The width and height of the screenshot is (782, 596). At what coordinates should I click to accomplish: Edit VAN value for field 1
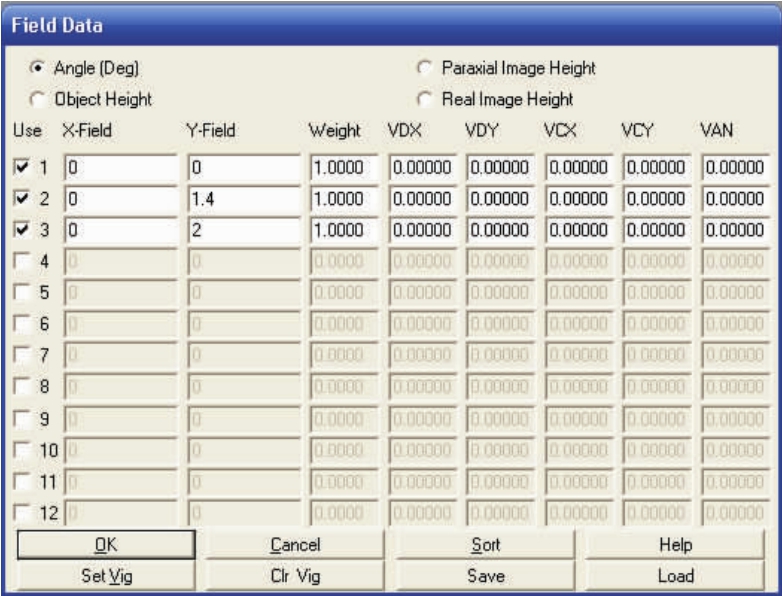point(736,167)
